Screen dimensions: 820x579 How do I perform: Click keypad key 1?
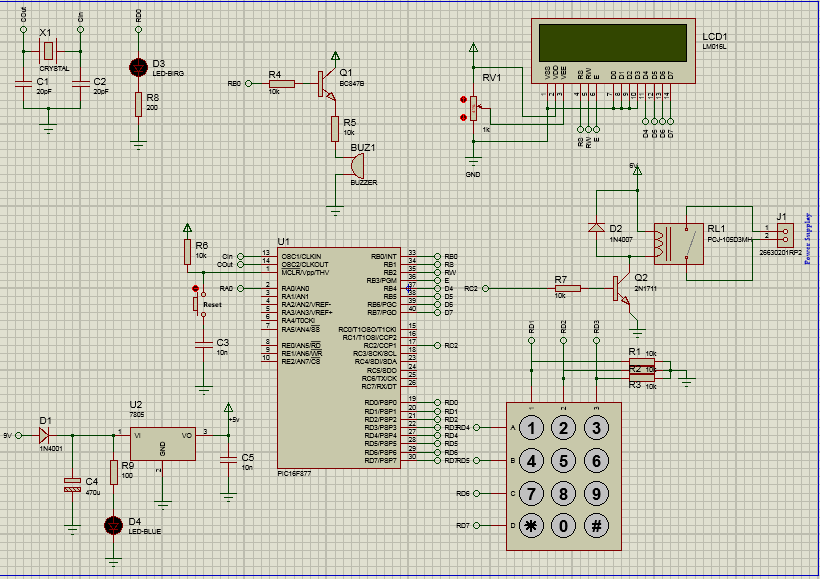531,428
